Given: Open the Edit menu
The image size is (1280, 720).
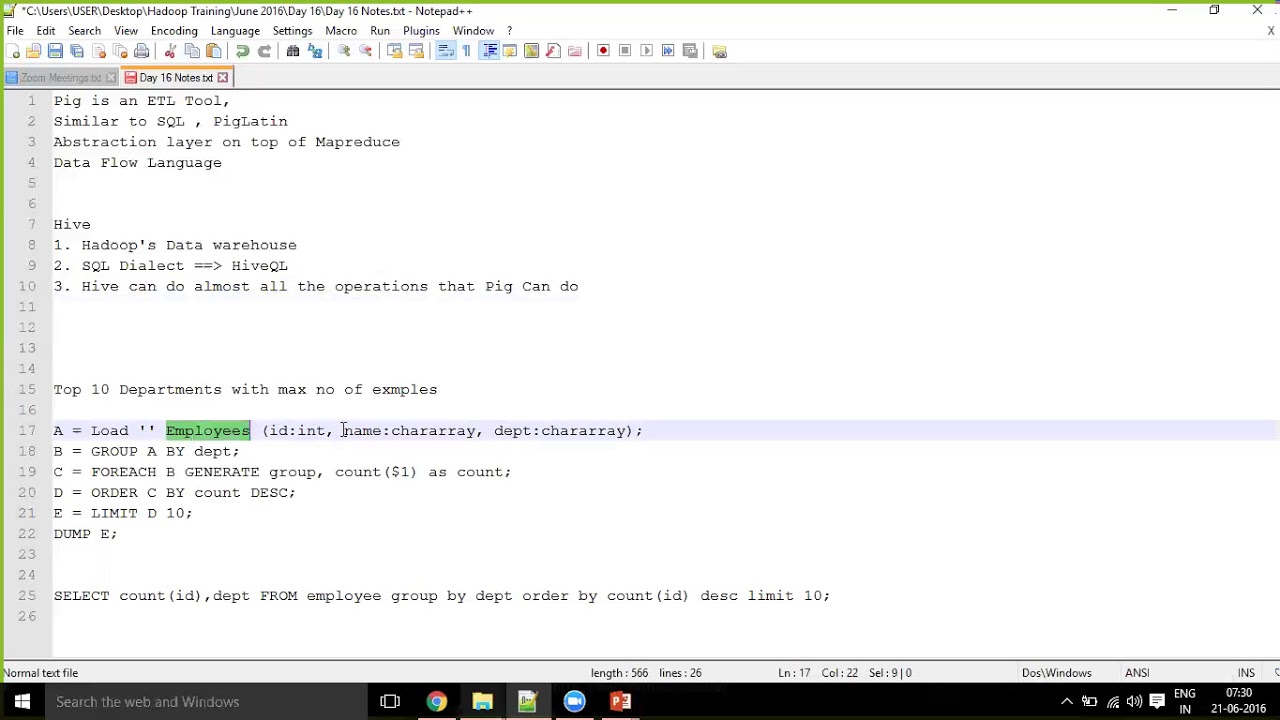Looking at the screenshot, I should point(46,31).
